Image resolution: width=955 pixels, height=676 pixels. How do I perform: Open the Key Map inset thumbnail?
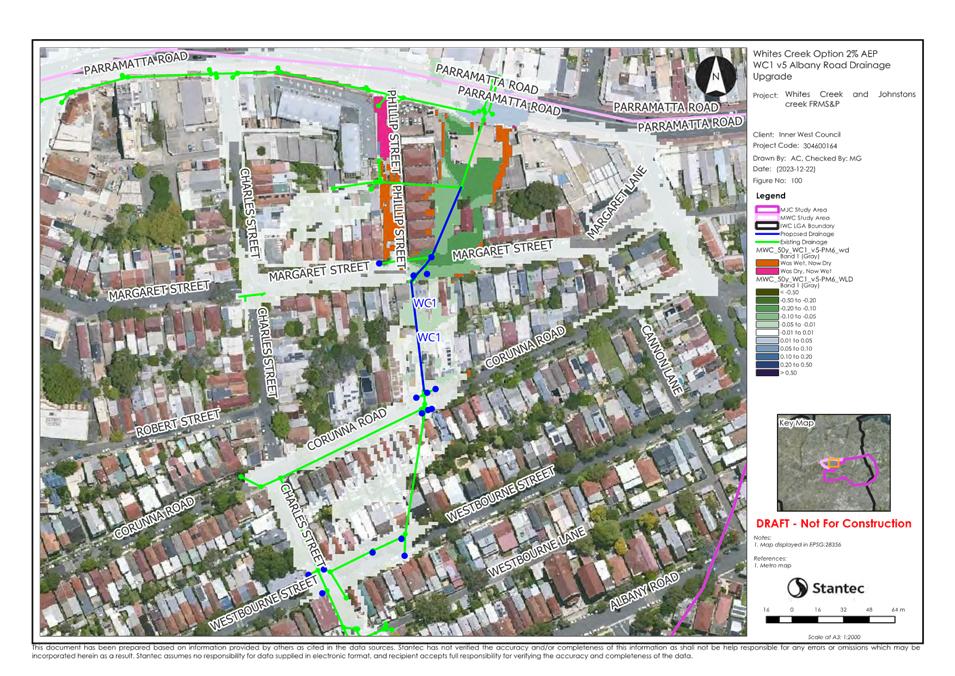click(x=833, y=463)
